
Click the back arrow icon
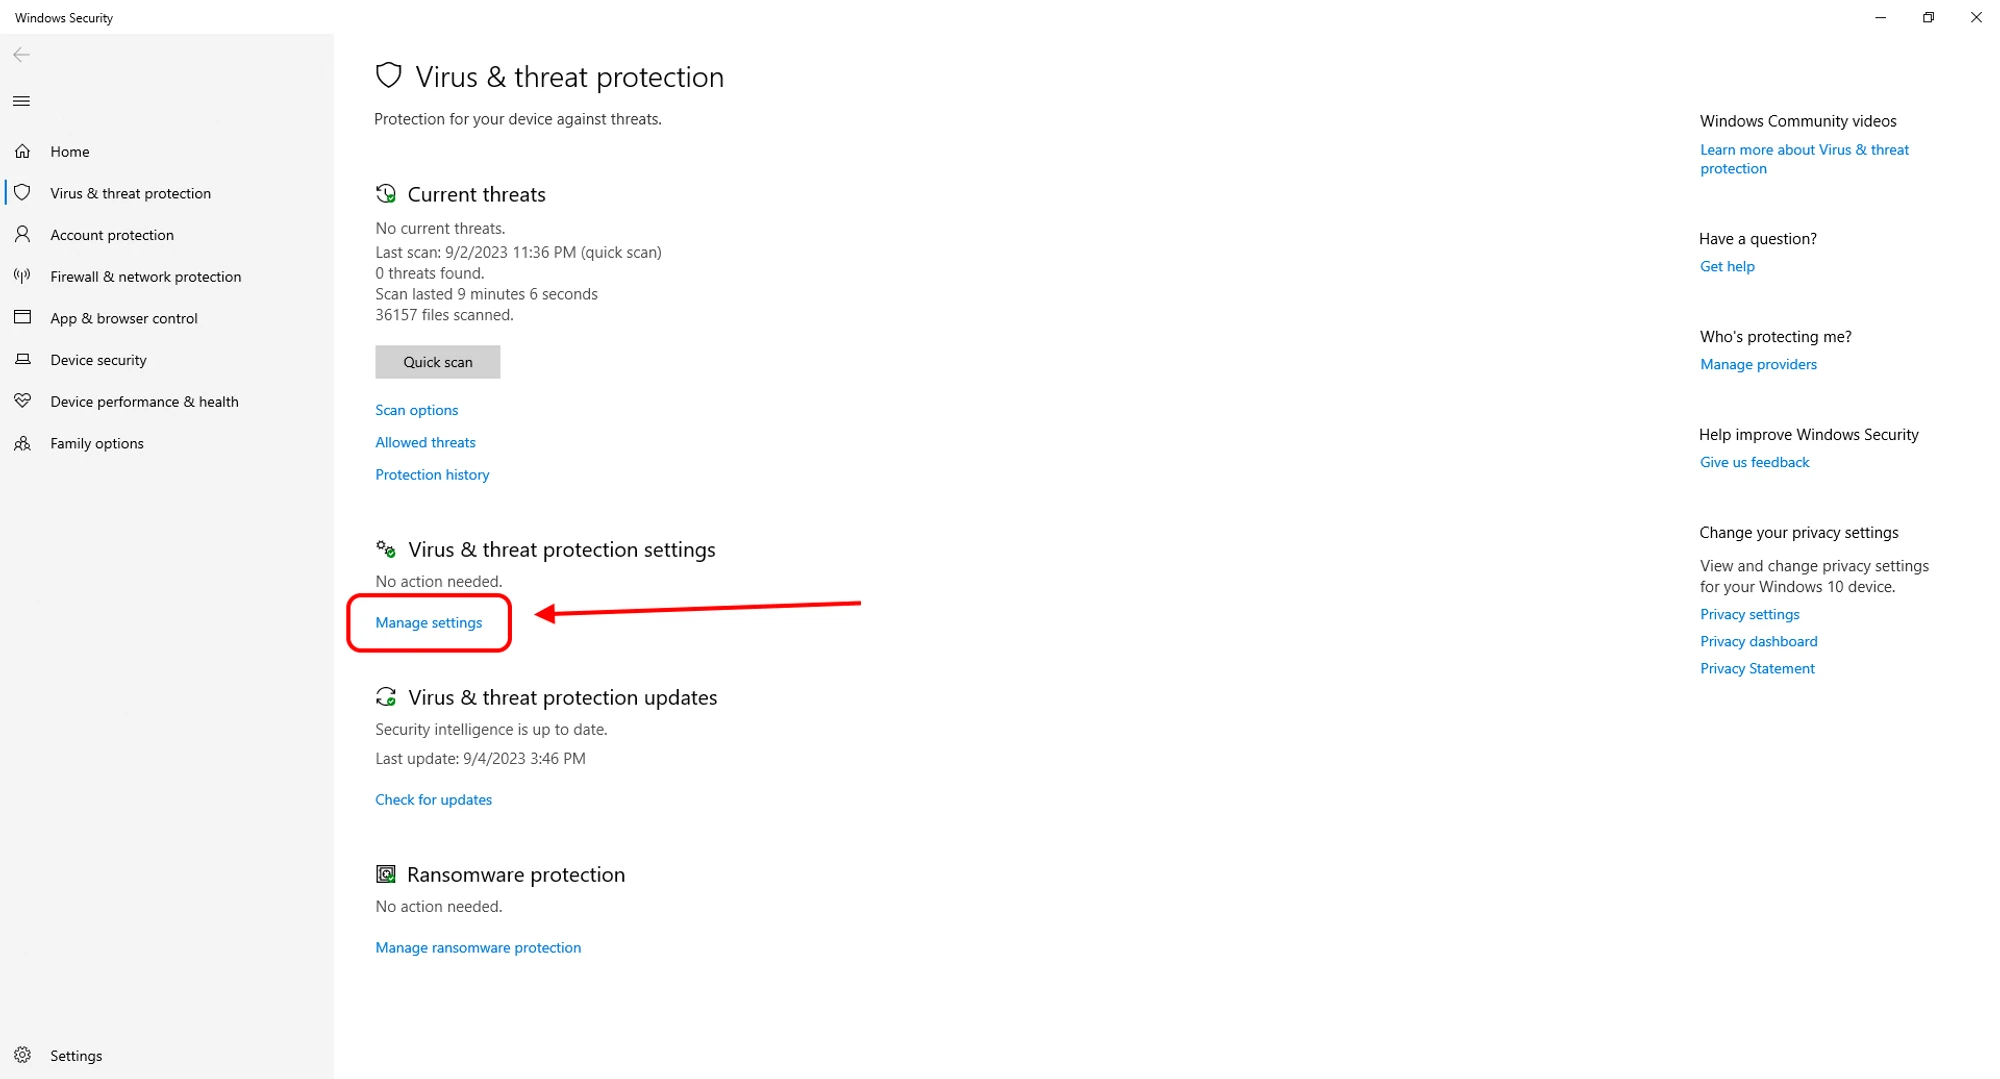22,55
